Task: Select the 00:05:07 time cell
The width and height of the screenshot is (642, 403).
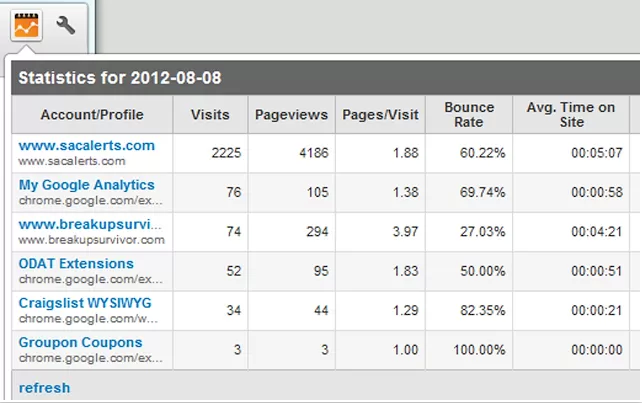Action: 597,153
